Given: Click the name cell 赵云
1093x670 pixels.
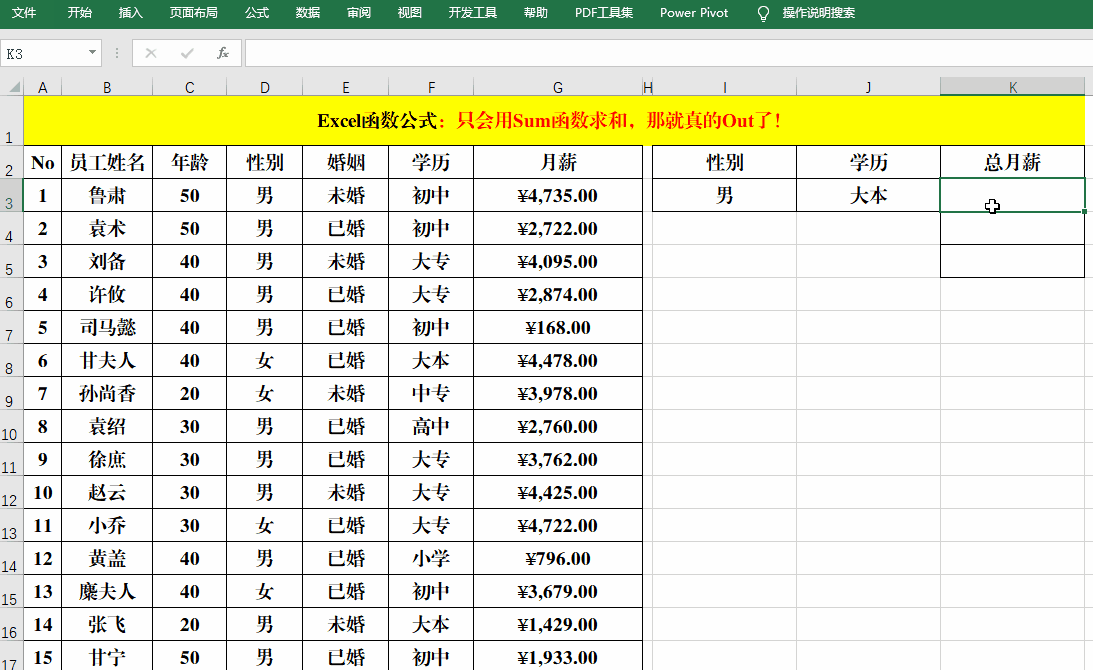Looking at the screenshot, I should click(107, 492).
